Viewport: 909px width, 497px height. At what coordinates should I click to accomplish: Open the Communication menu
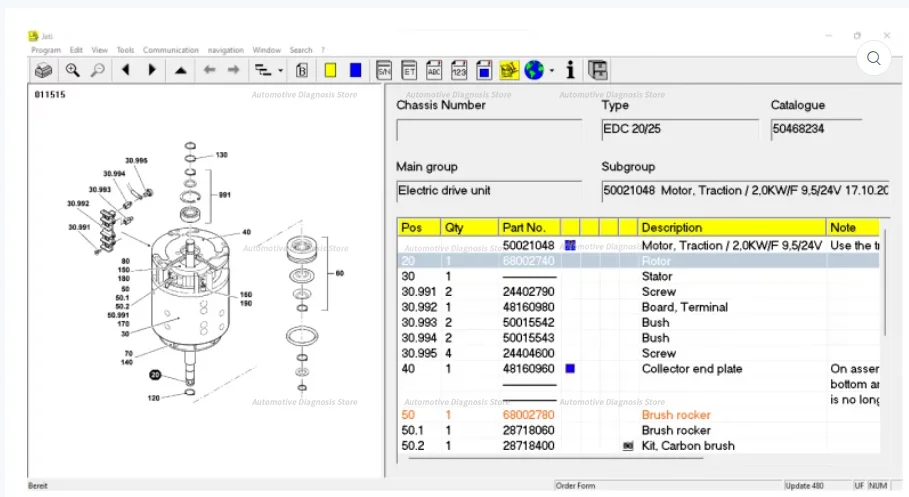click(x=170, y=50)
